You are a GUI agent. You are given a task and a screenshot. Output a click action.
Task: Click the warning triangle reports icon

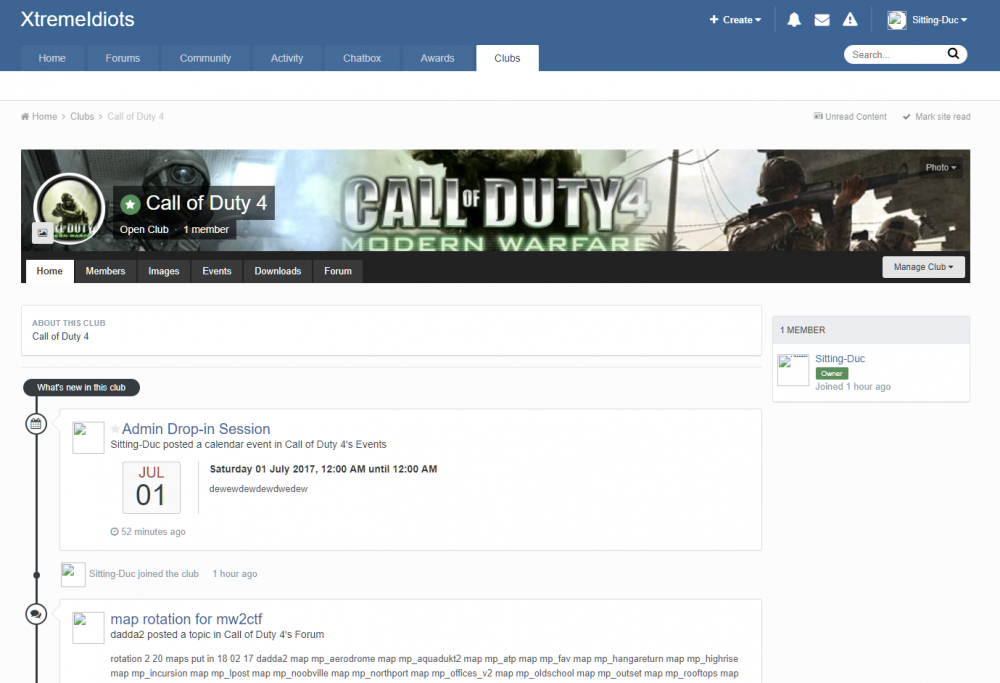click(x=850, y=20)
